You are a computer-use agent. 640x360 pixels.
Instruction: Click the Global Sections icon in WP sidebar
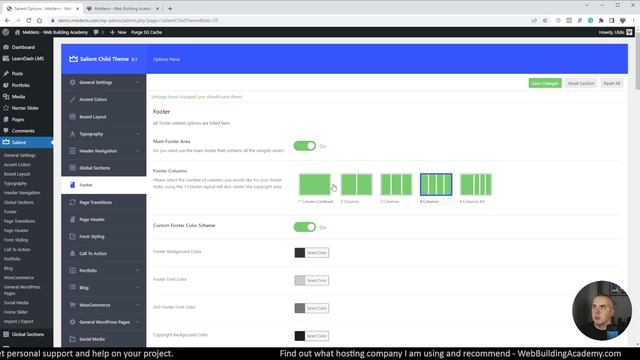pyautogui.click(x=6, y=334)
